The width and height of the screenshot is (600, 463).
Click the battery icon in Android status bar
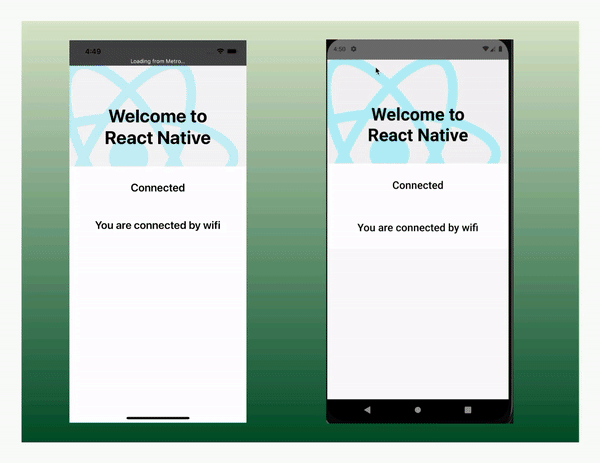click(497, 49)
